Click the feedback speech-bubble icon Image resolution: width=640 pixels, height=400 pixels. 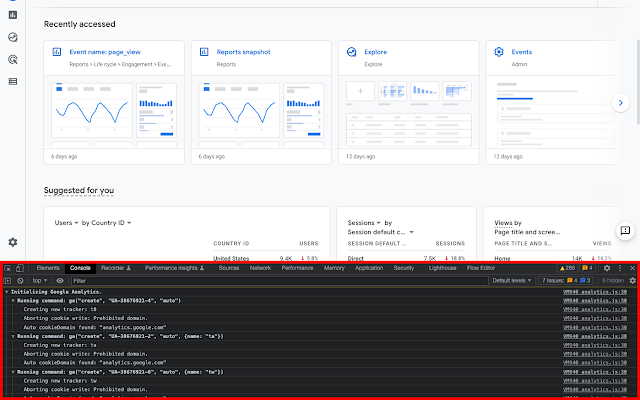tap(625, 231)
